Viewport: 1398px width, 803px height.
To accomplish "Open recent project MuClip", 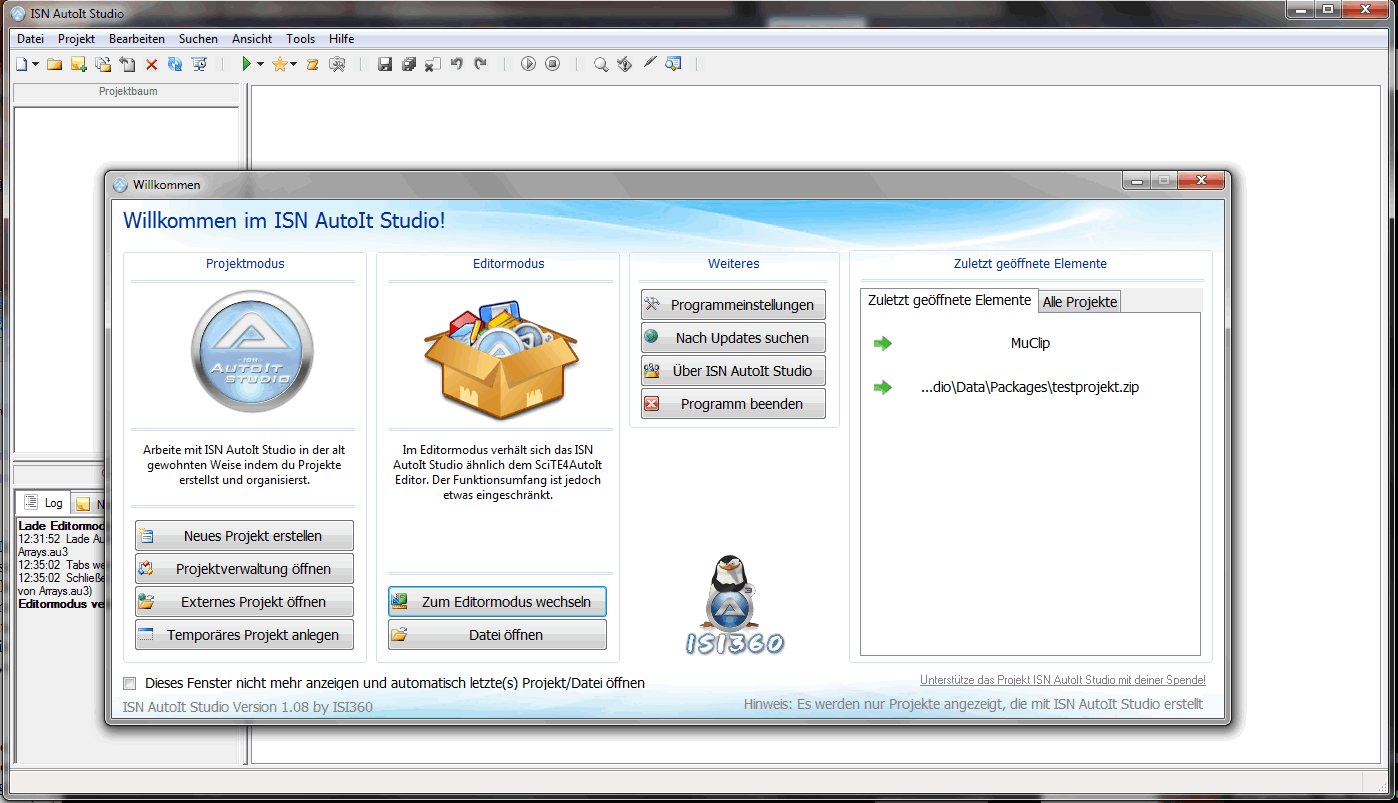I will click(x=1029, y=343).
